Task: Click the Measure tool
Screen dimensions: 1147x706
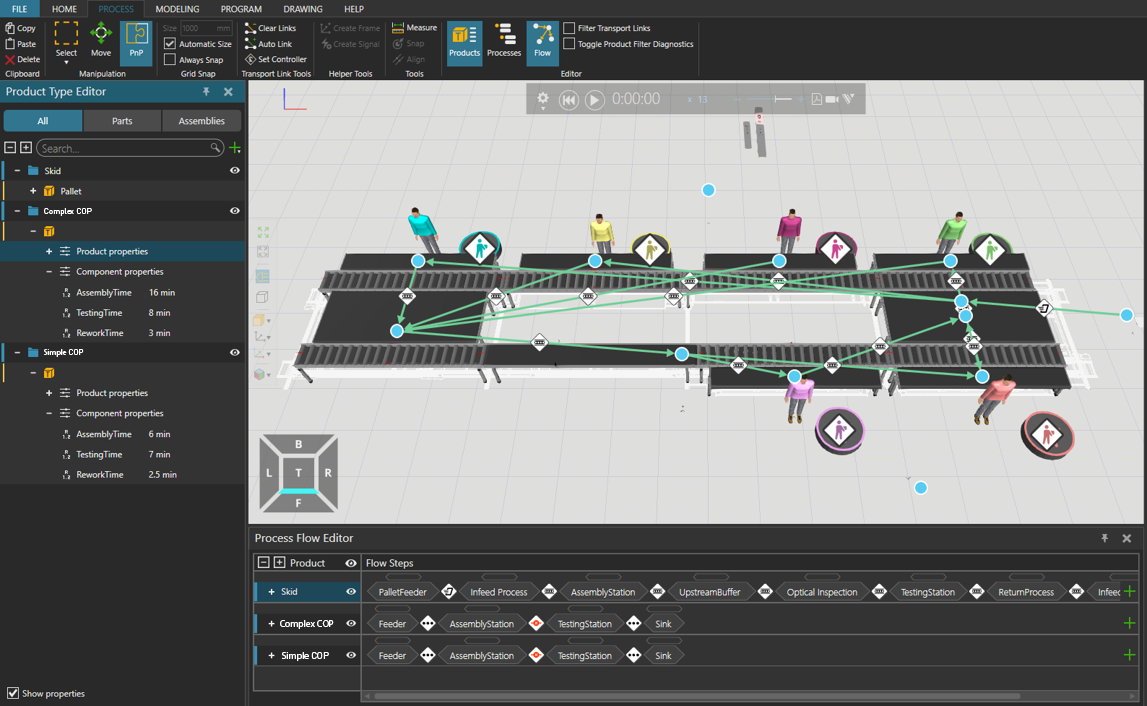Action: [414, 28]
